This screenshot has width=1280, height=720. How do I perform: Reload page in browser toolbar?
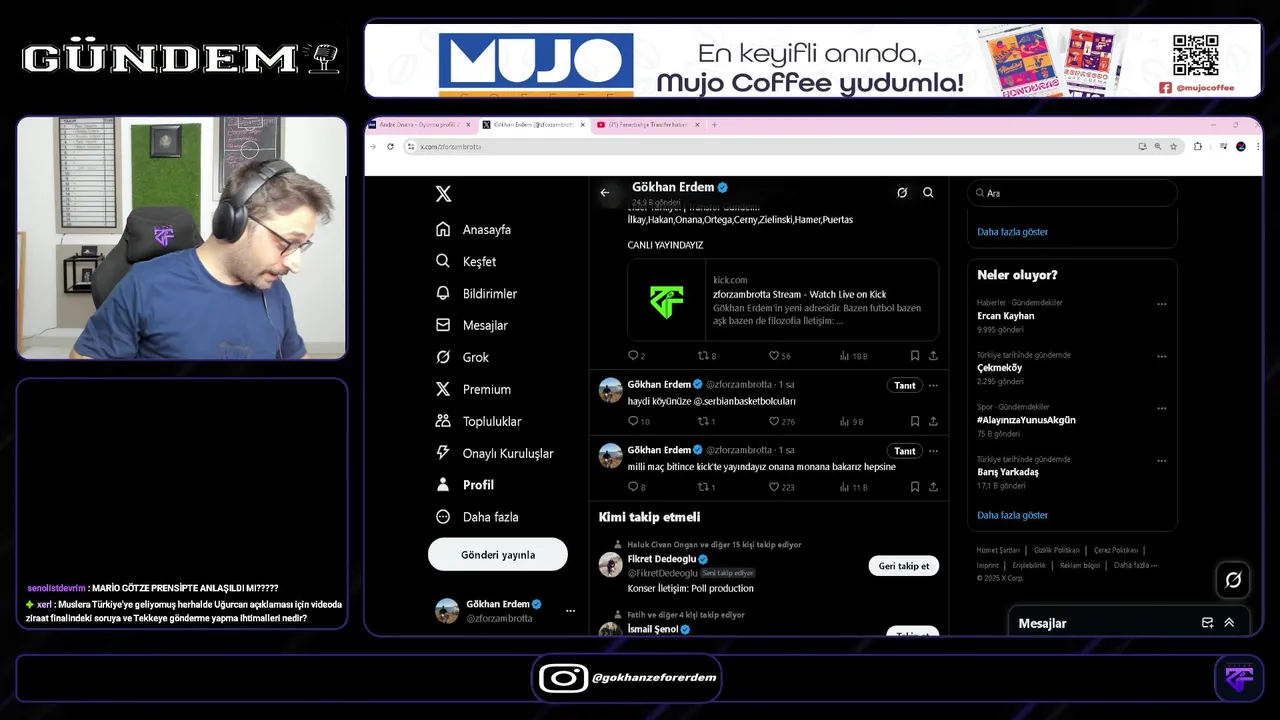[x=390, y=147]
